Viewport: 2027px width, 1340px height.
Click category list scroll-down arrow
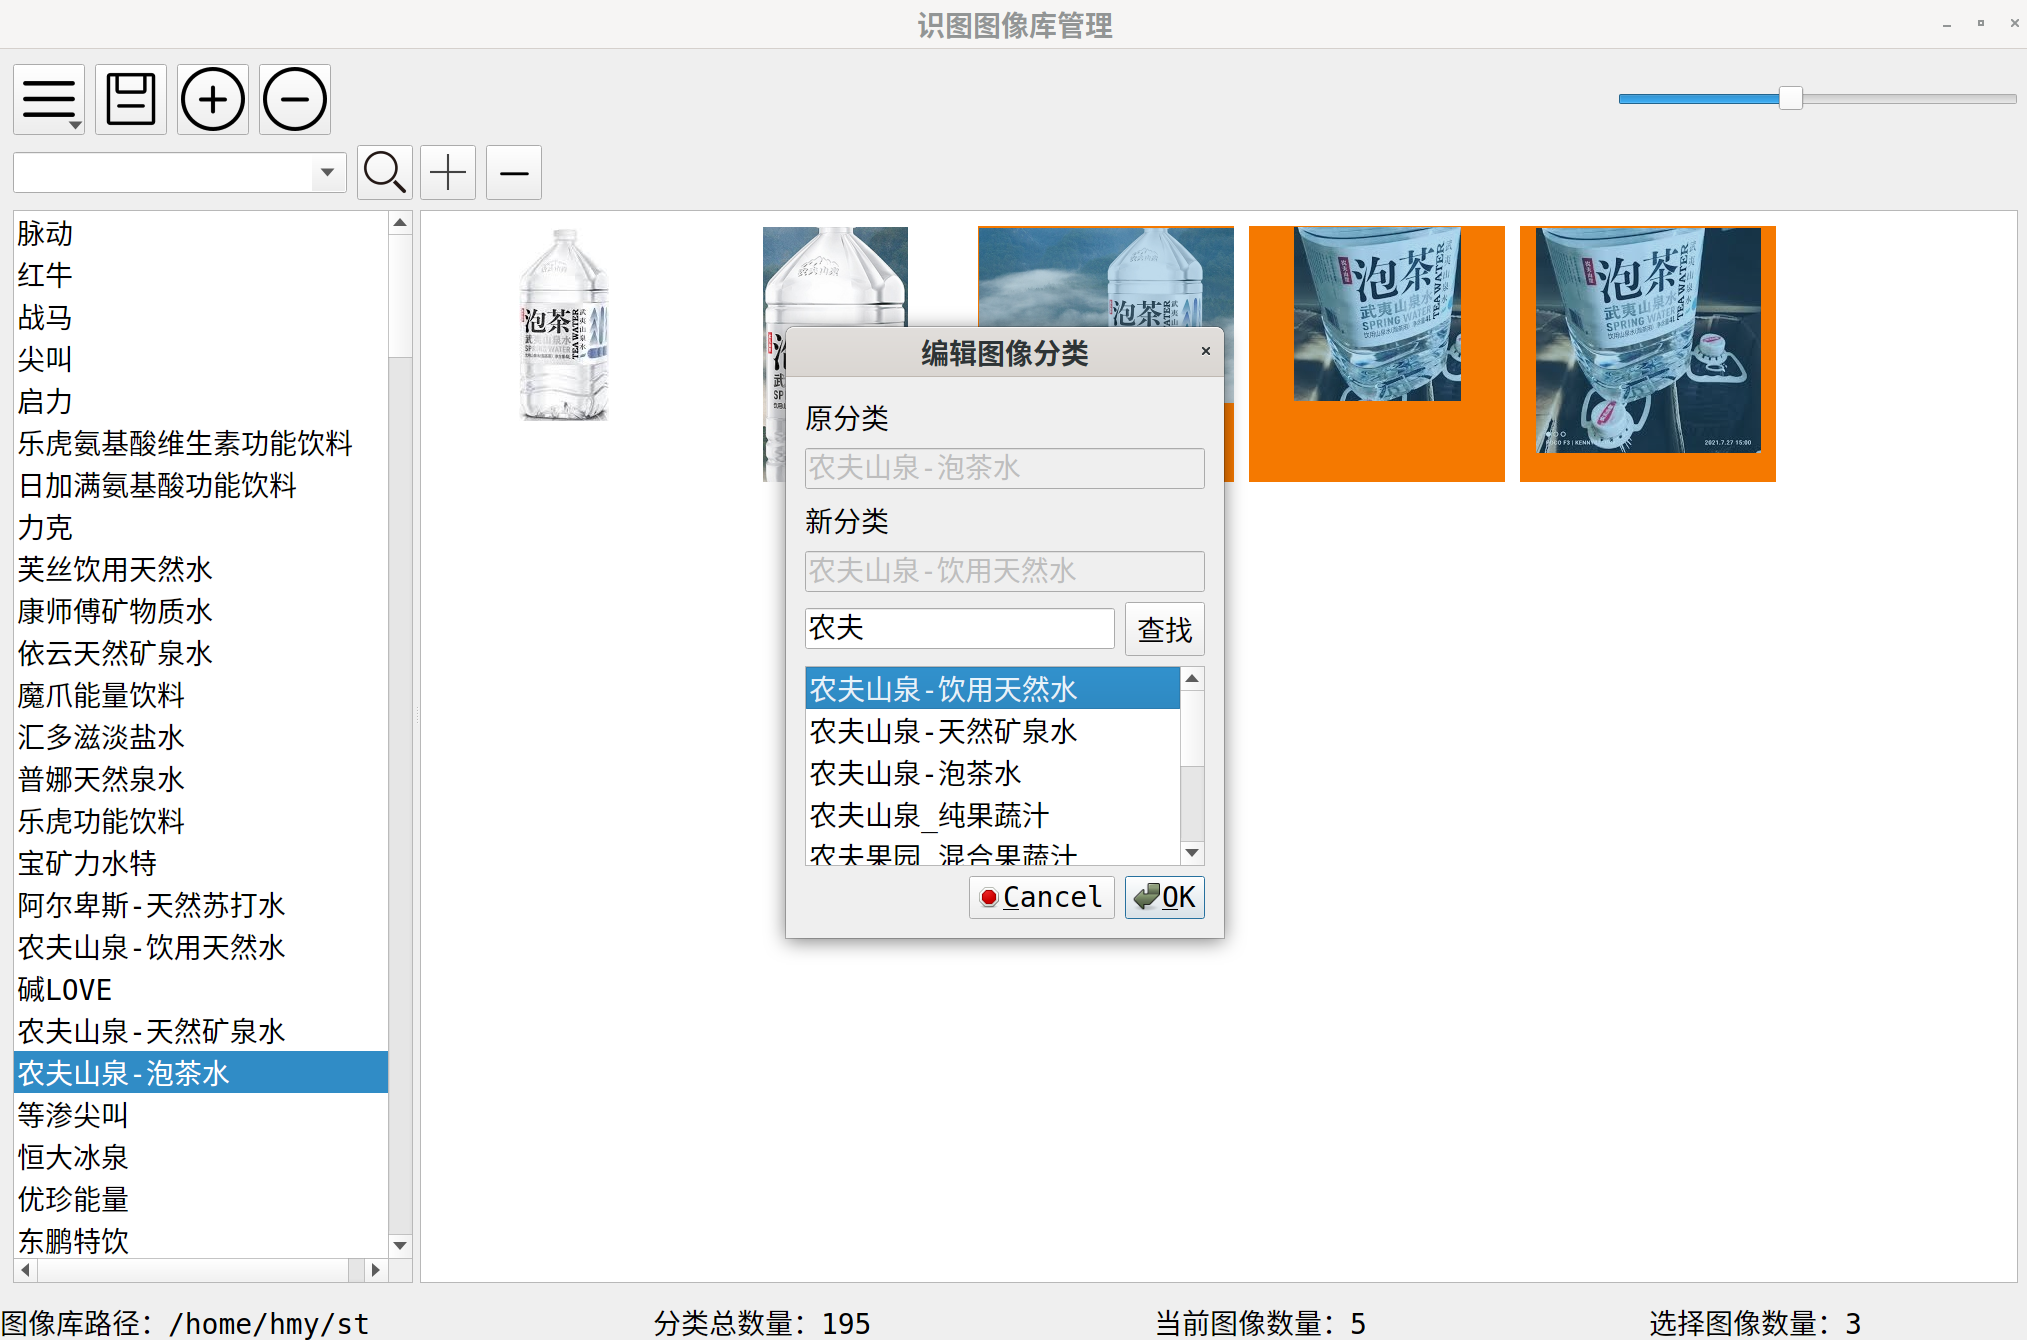tap(400, 1245)
